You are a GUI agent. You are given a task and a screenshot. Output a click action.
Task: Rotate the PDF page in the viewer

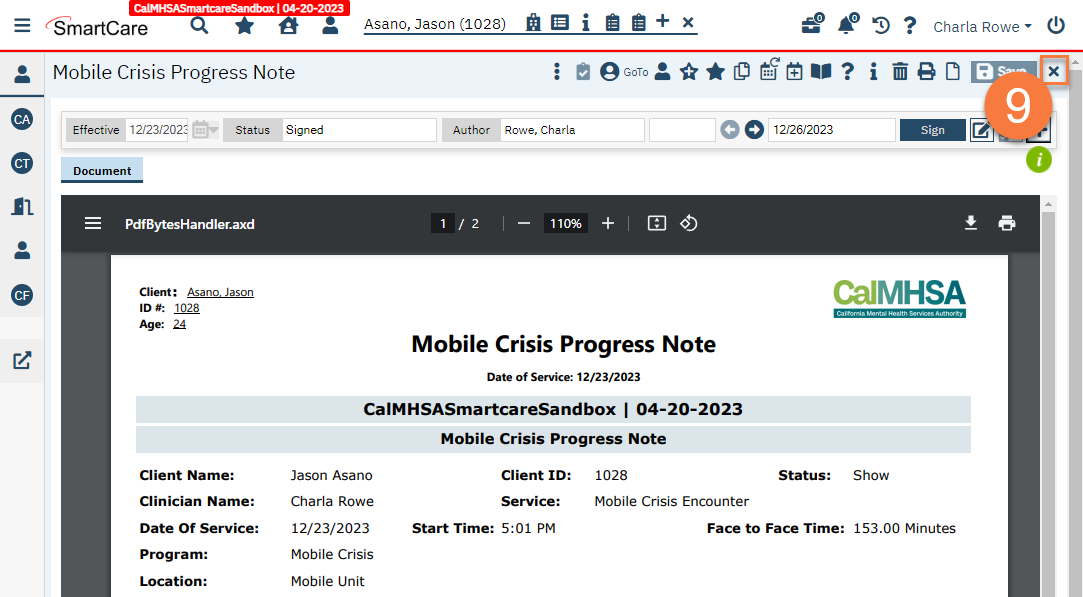pos(688,222)
